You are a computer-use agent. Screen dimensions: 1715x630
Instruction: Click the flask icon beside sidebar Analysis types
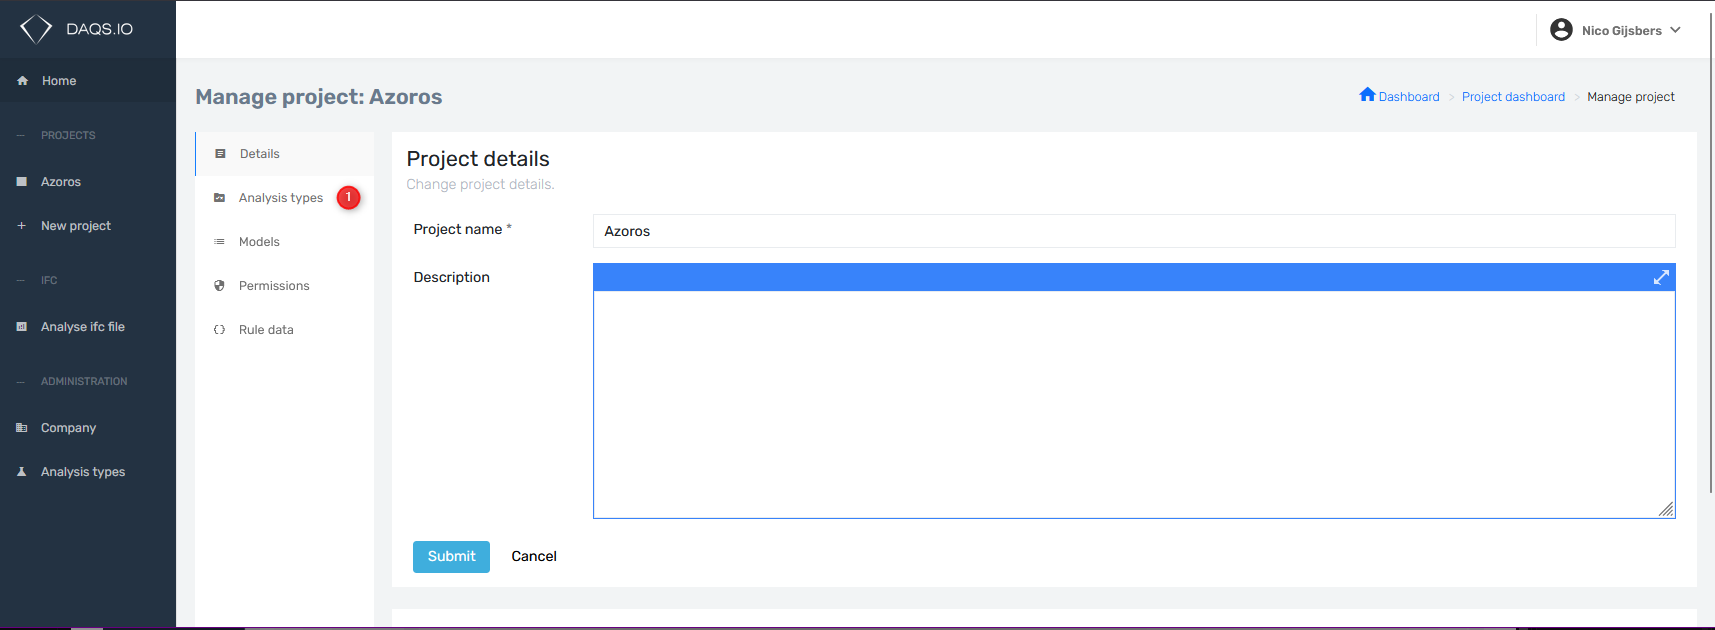(x=21, y=472)
